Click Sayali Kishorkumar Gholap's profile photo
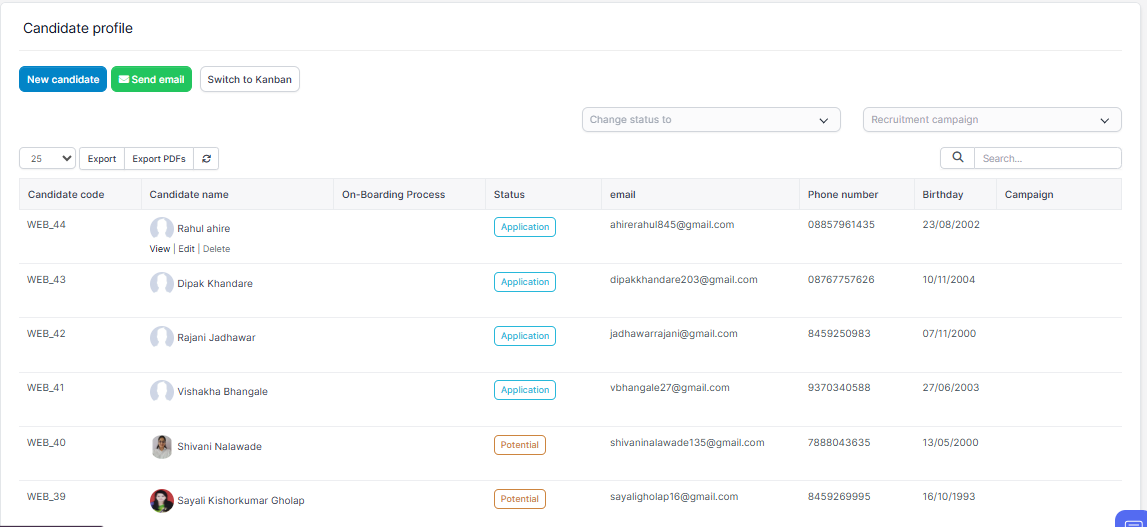Viewport: 1147px width, 527px height. coord(162,500)
